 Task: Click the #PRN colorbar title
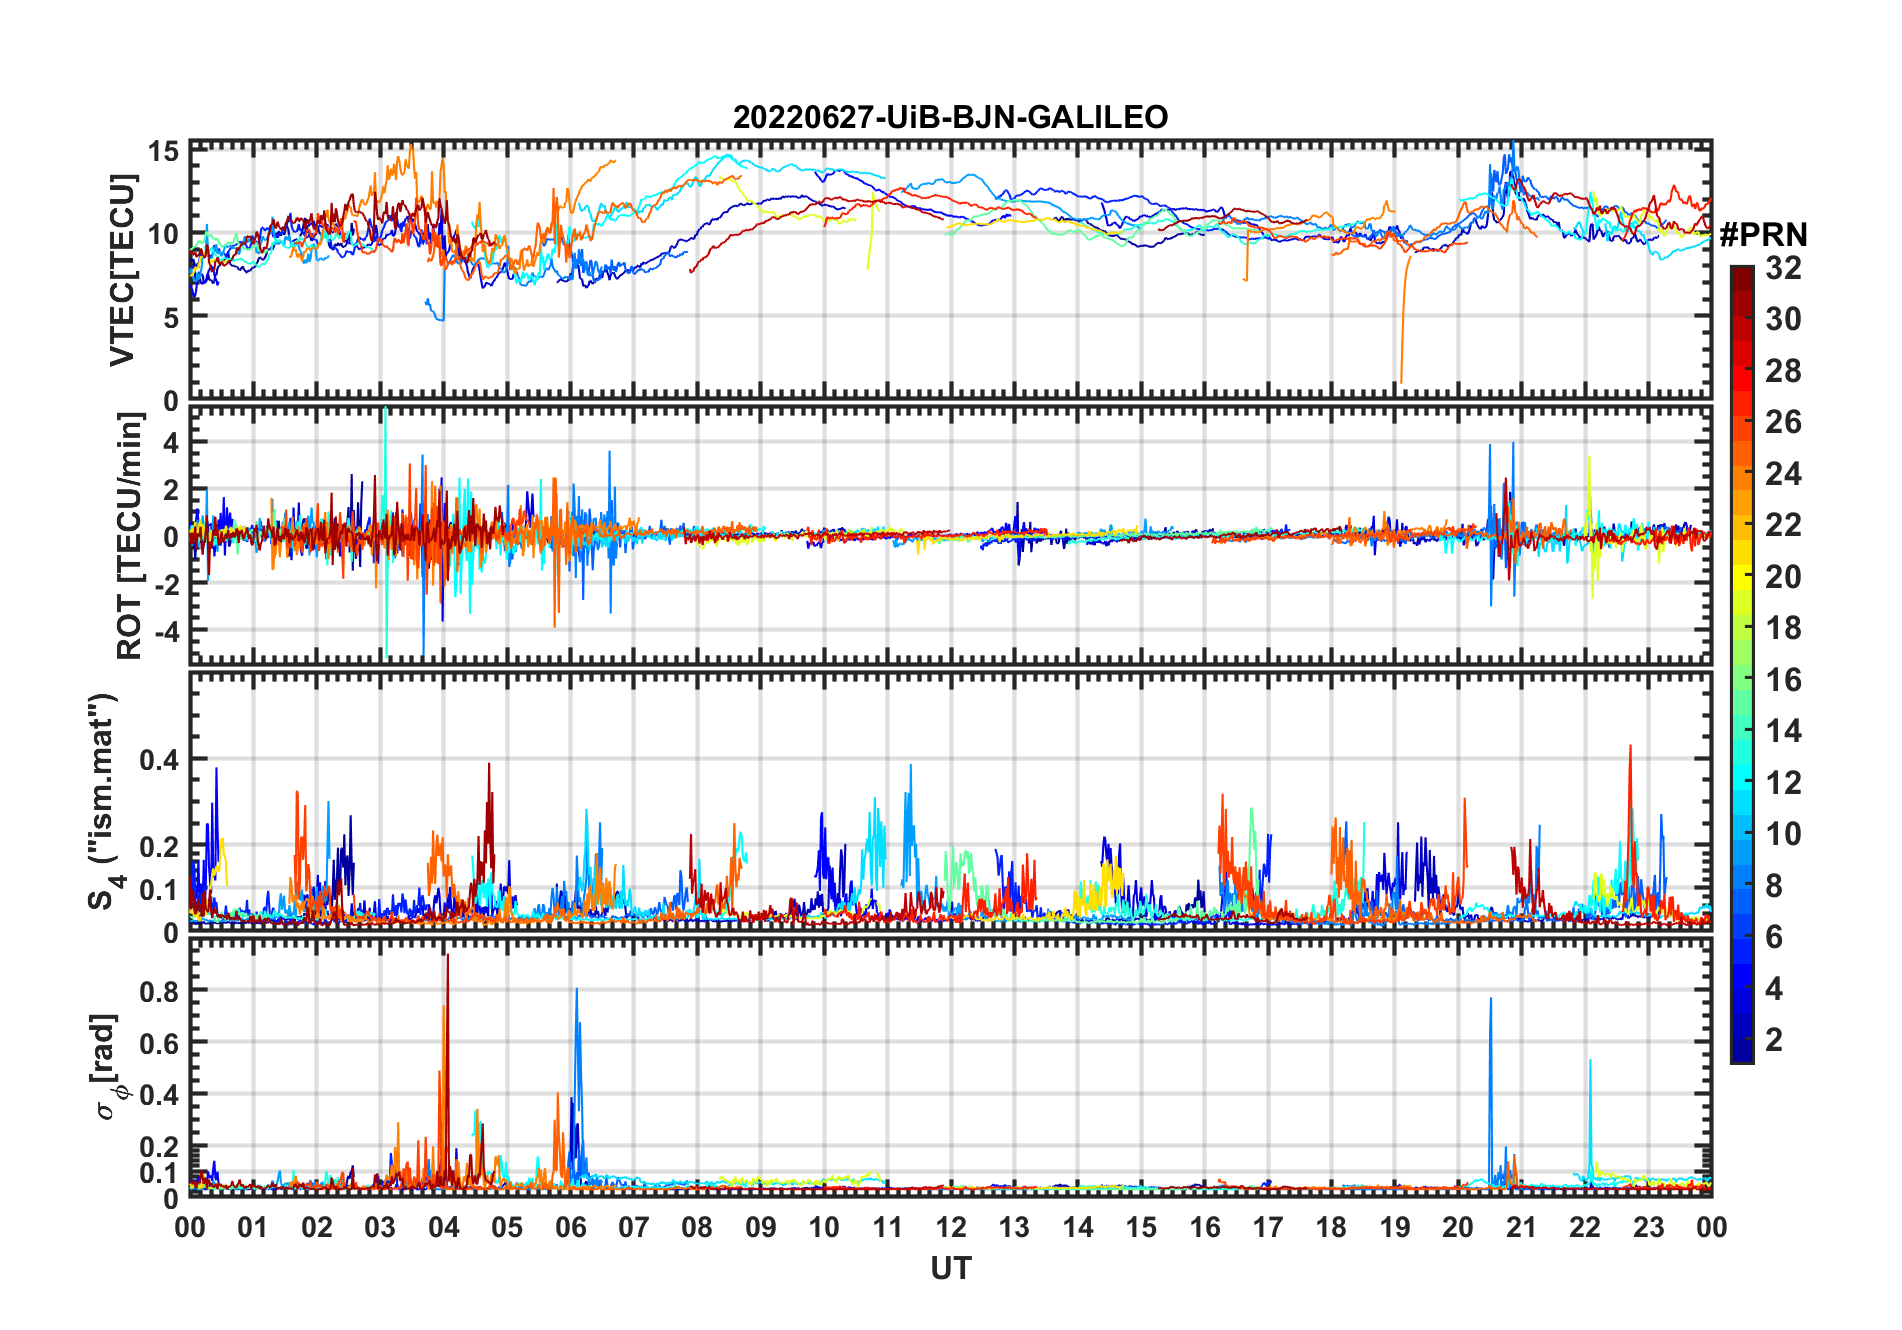1763,235
